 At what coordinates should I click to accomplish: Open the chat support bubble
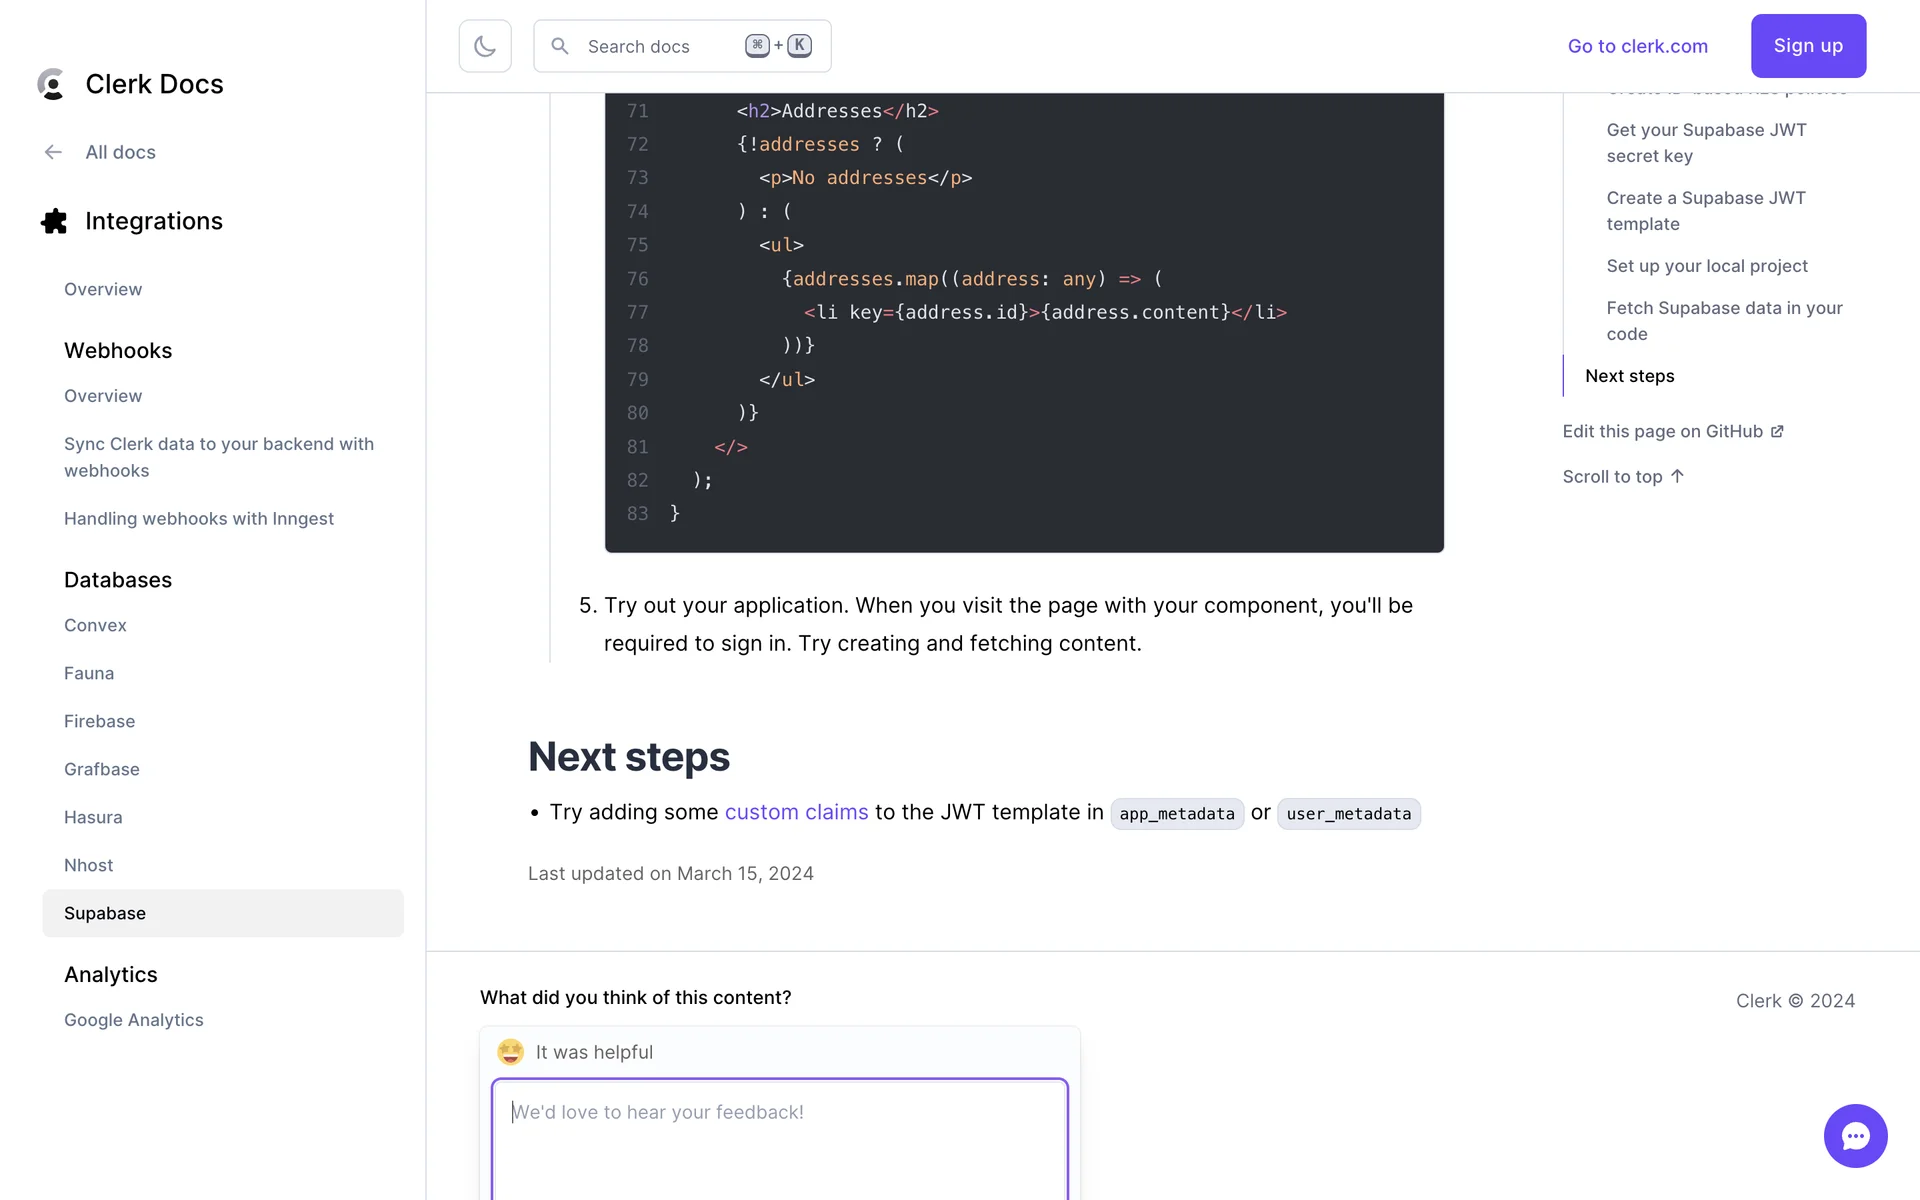coord(1855,1135)
